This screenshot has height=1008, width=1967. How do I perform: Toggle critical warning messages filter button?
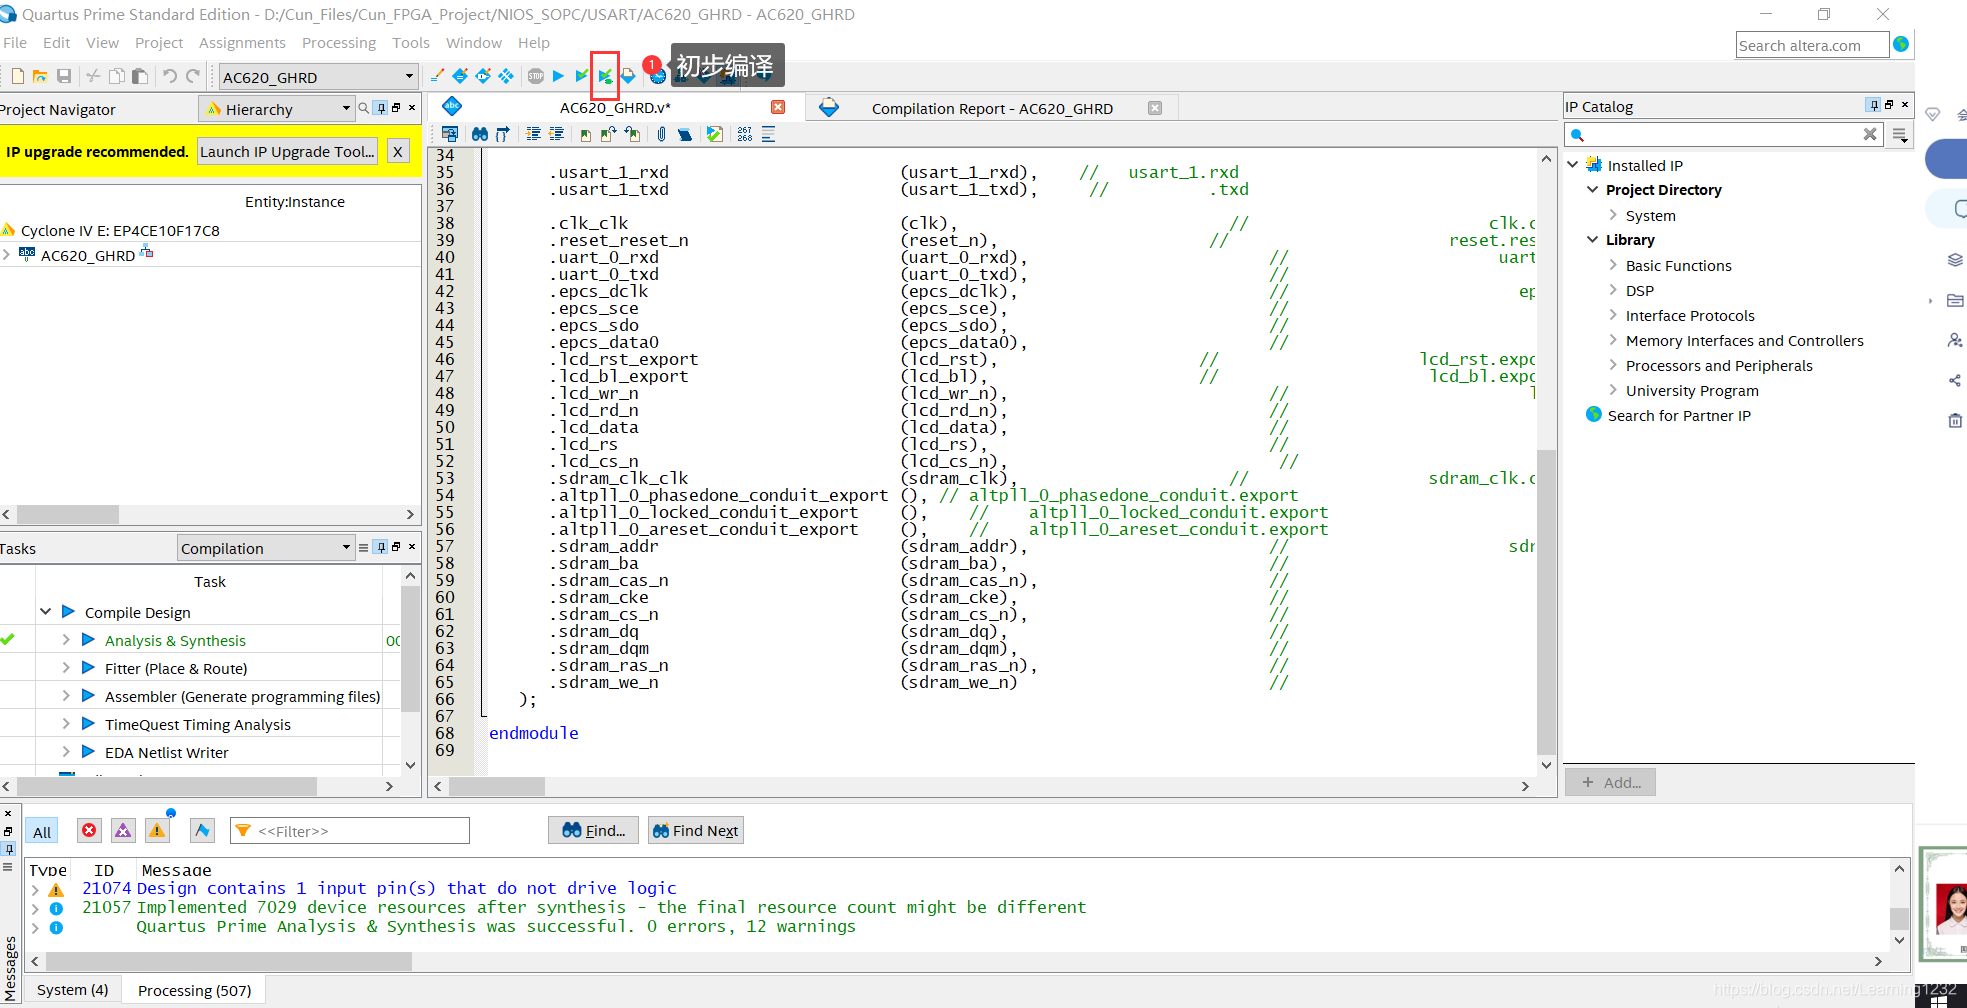[123, 830]
